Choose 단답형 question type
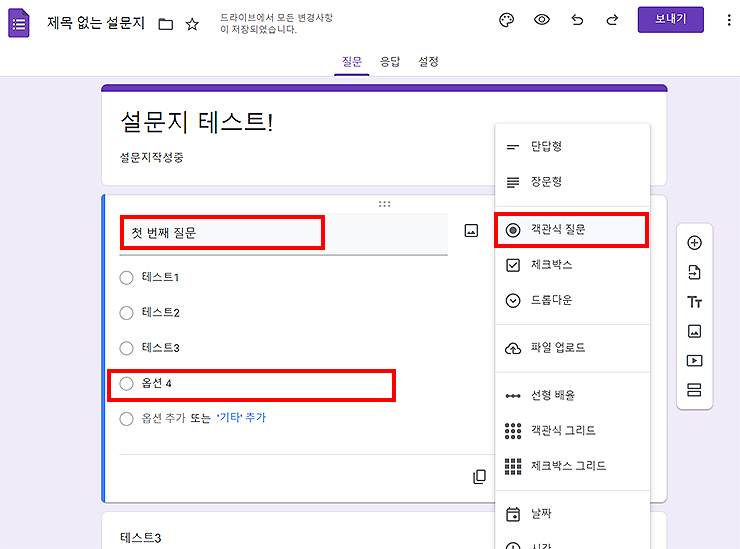The image size is (740, 549). pos(572,146)
